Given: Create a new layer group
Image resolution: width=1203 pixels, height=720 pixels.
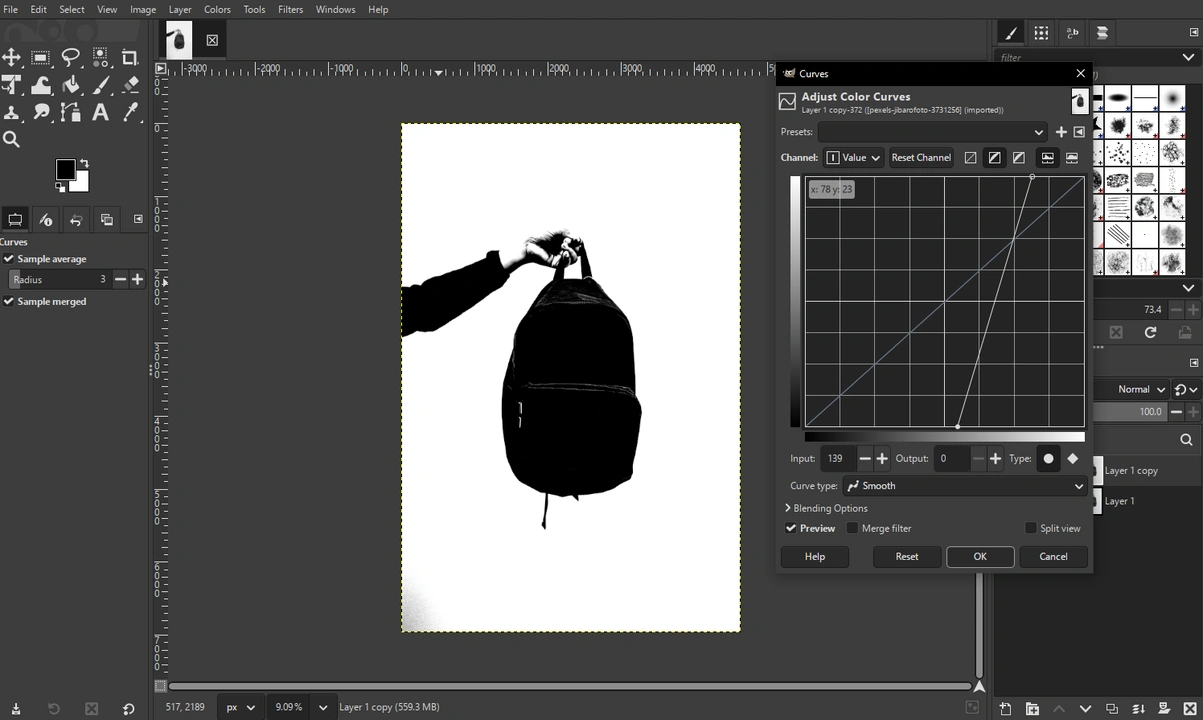Looking at the screenshot, I should click(1032, 709).
